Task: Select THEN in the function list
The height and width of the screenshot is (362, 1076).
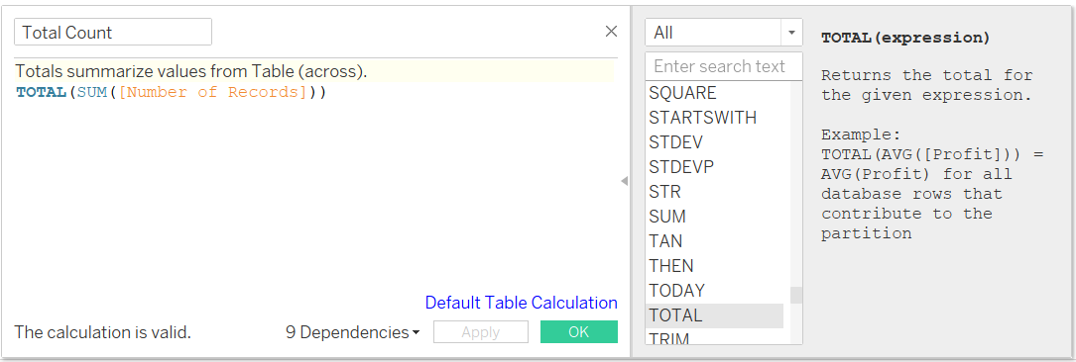Action: pyautogui.click(x=714, y=266)
